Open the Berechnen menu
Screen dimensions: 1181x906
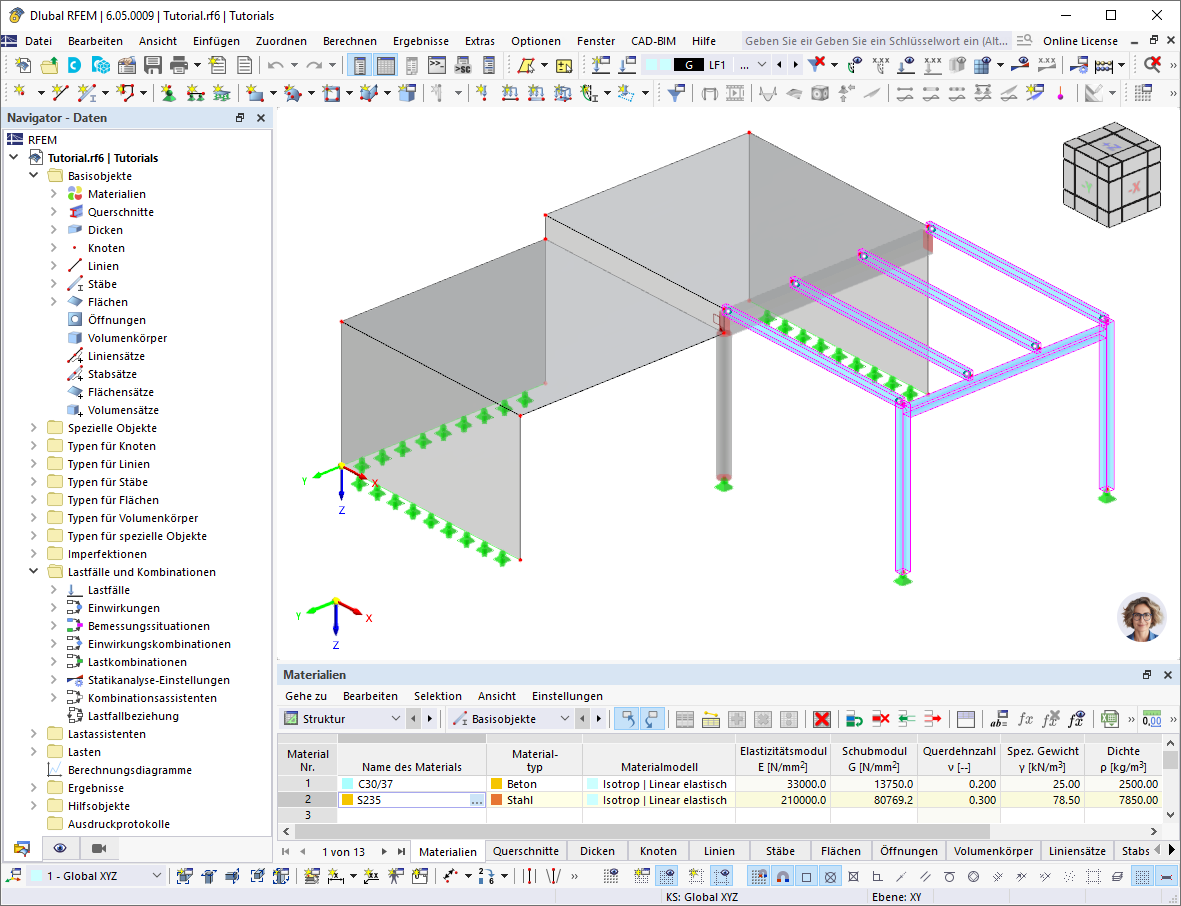pyautogui.click(x=349, y=41)
